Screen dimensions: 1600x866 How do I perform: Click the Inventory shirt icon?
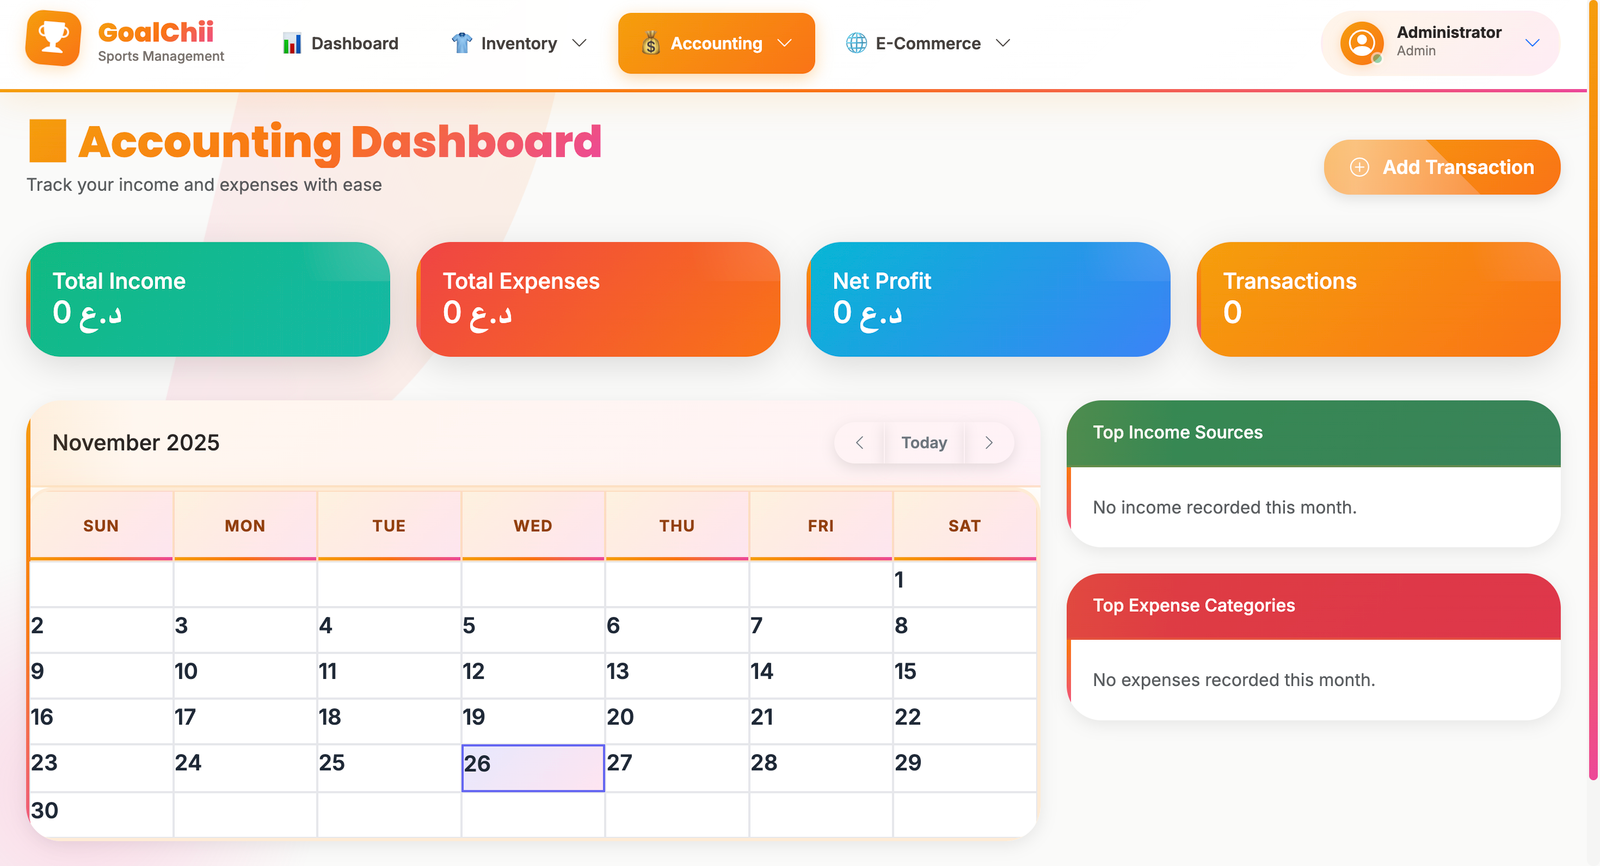click(461, 43)
